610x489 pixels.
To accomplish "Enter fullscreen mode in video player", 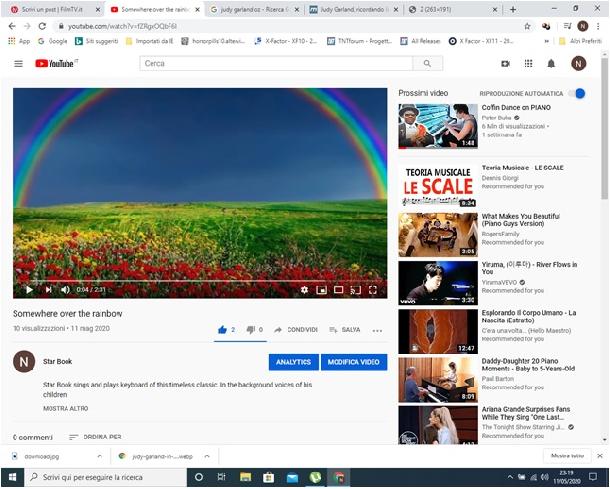I will (x=373, y=290).
